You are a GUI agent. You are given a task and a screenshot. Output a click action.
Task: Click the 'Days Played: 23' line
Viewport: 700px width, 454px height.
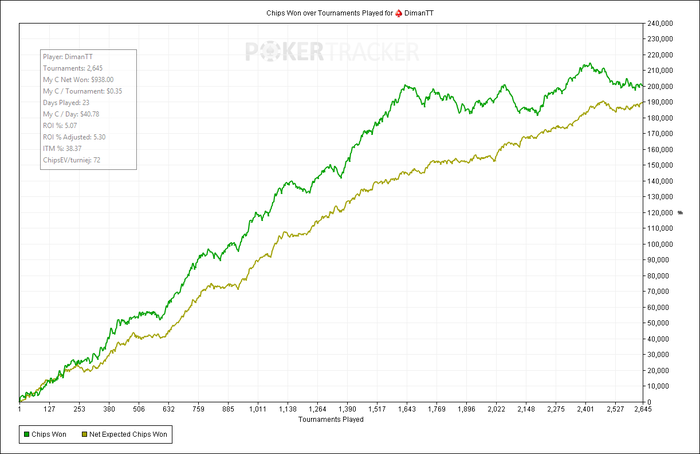pos(66,103)
